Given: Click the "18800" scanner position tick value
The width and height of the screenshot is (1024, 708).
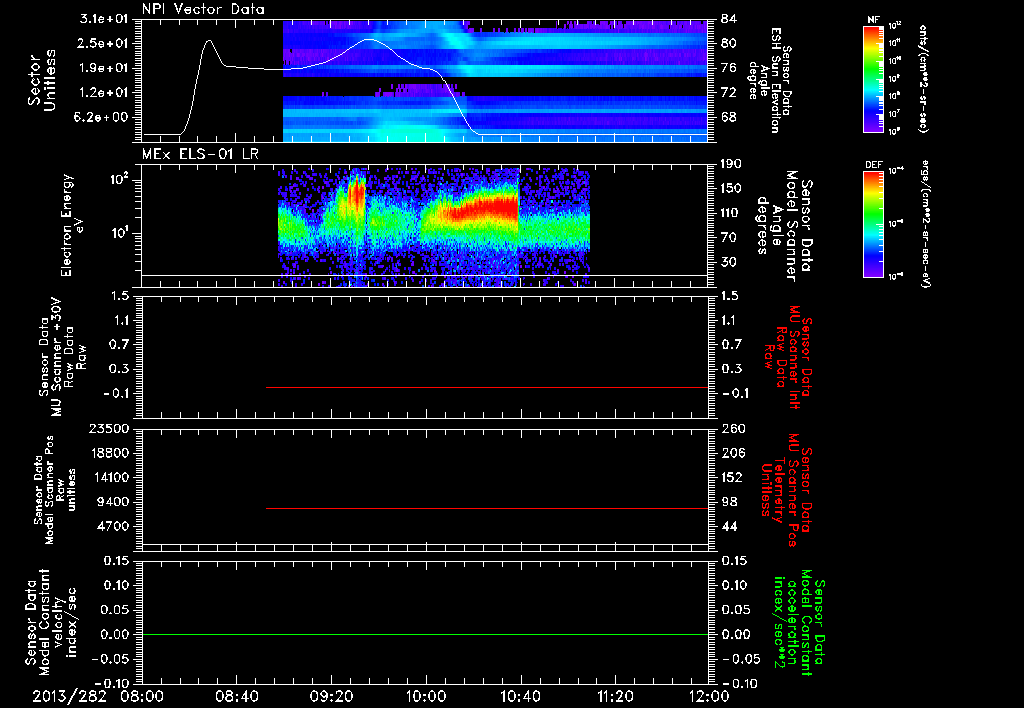Looking at the screenshot, I should [x=112, y=453].
